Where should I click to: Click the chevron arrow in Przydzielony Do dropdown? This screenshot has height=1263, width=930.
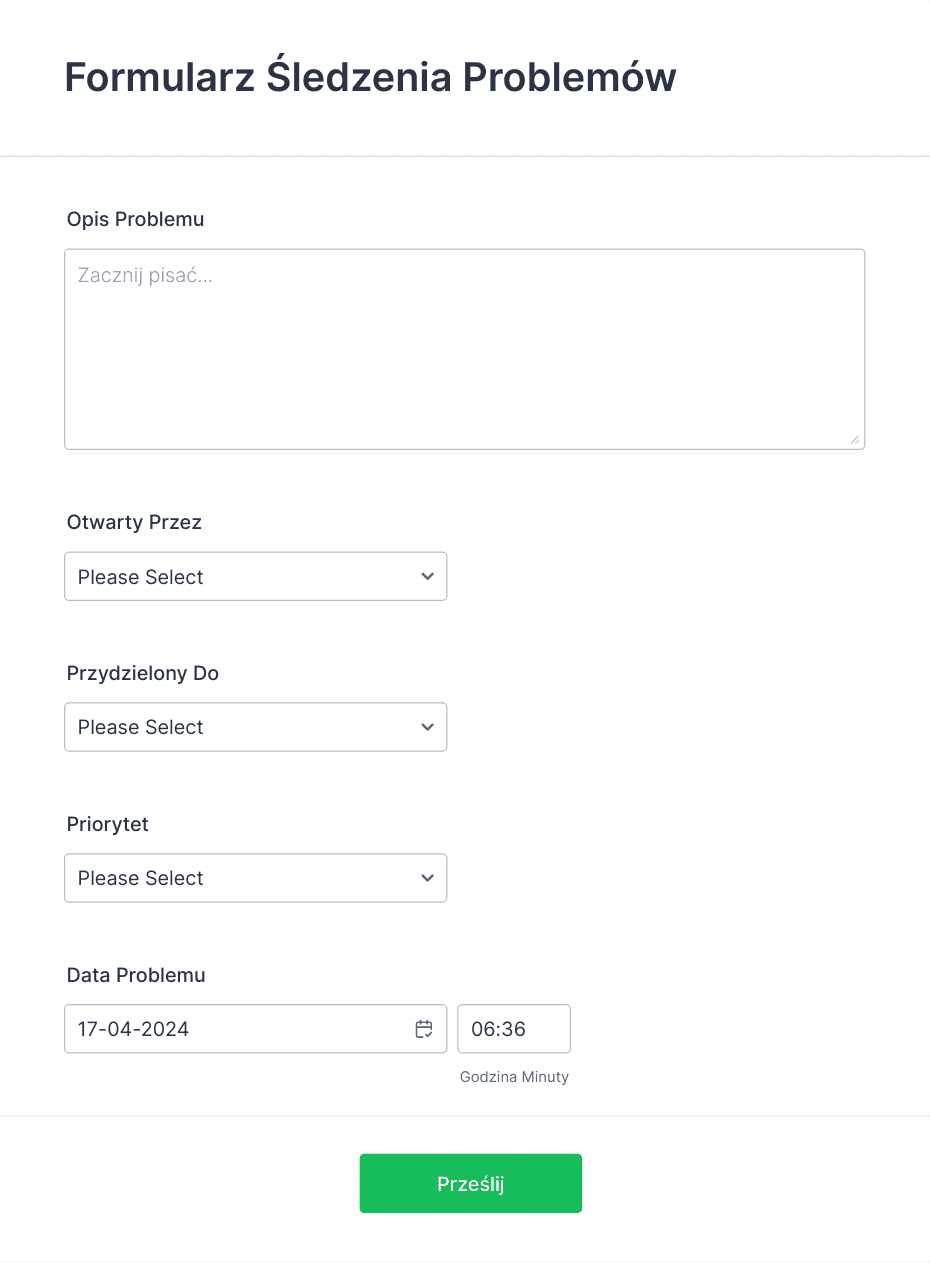(x=428, y=727)
